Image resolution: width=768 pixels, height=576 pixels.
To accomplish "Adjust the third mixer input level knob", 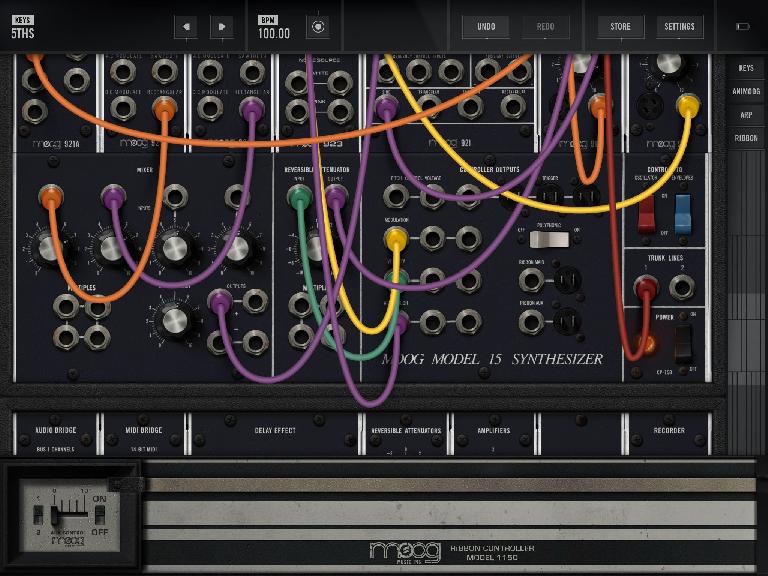I will tap(175, 248).
